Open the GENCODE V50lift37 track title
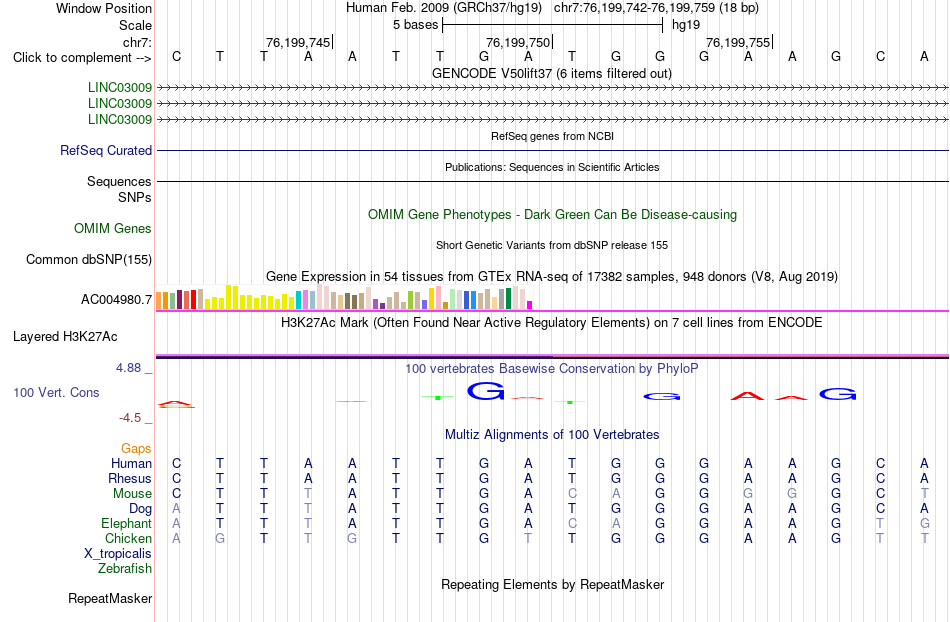Viewport: 950px width, 622px height. coord(552,73)
